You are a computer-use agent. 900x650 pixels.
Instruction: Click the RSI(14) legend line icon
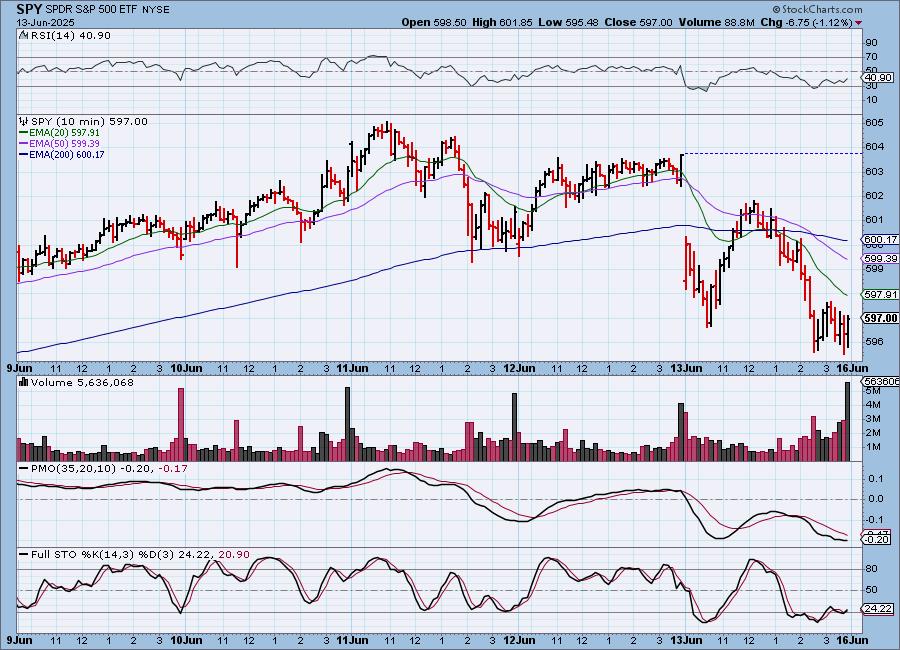tap(24, 35)
